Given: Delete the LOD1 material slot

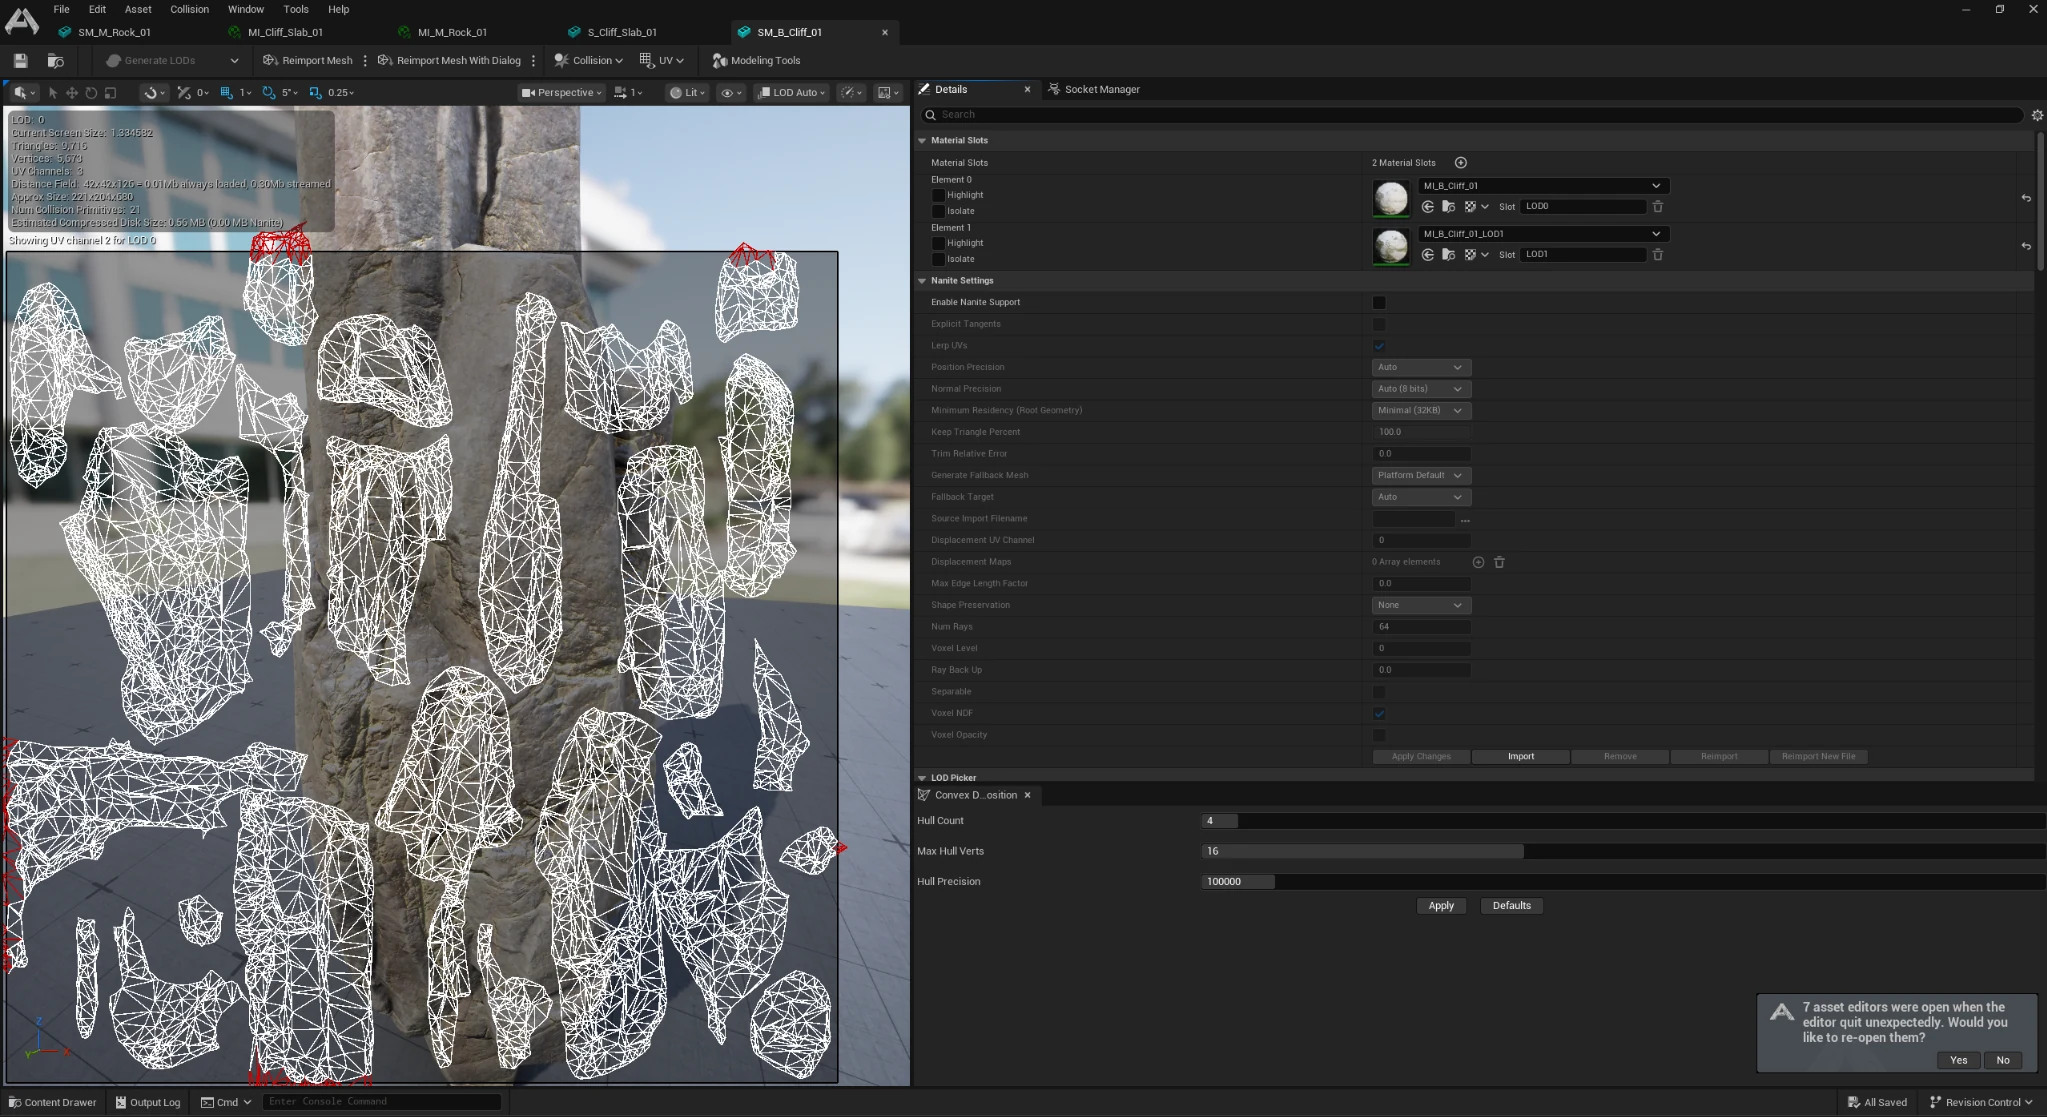Looking at the screenshot, I should coord(1657,255).
